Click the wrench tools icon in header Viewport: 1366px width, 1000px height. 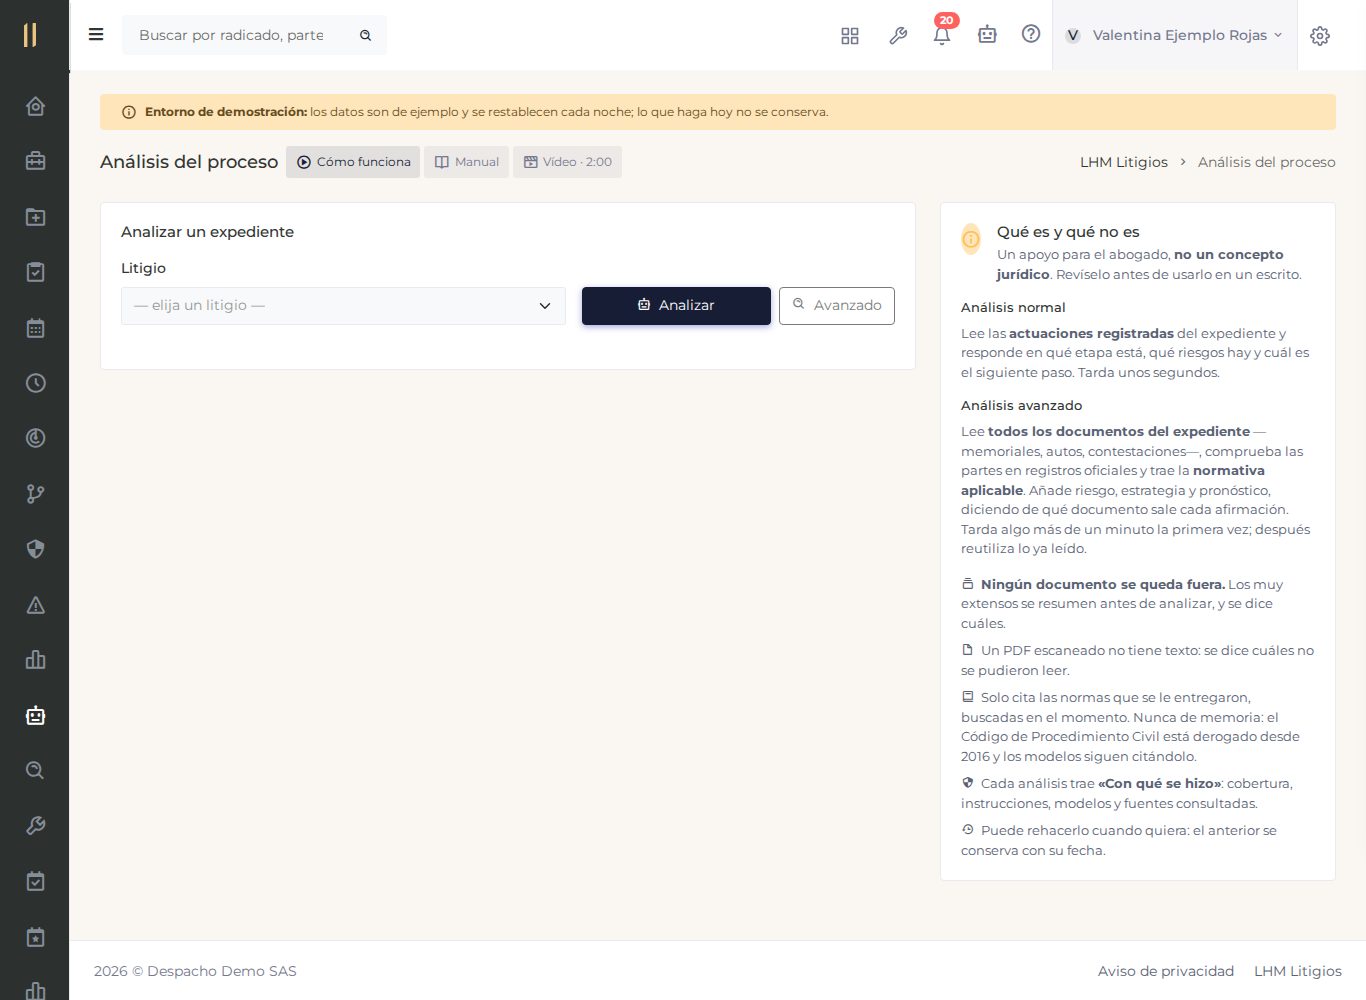[x=898, y=36]
